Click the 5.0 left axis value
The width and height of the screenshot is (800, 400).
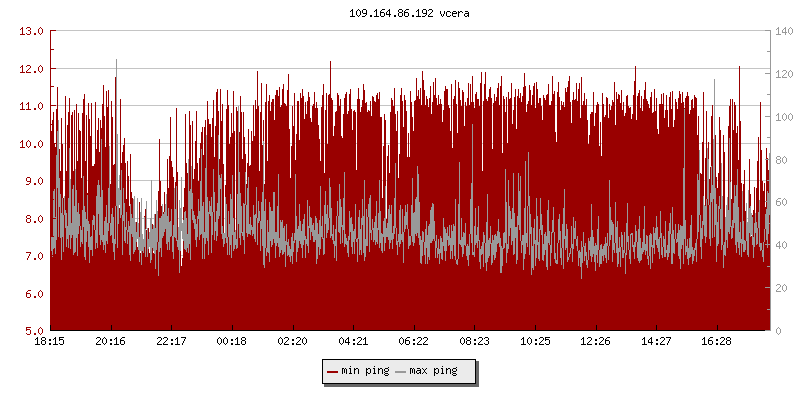[32, 331]
